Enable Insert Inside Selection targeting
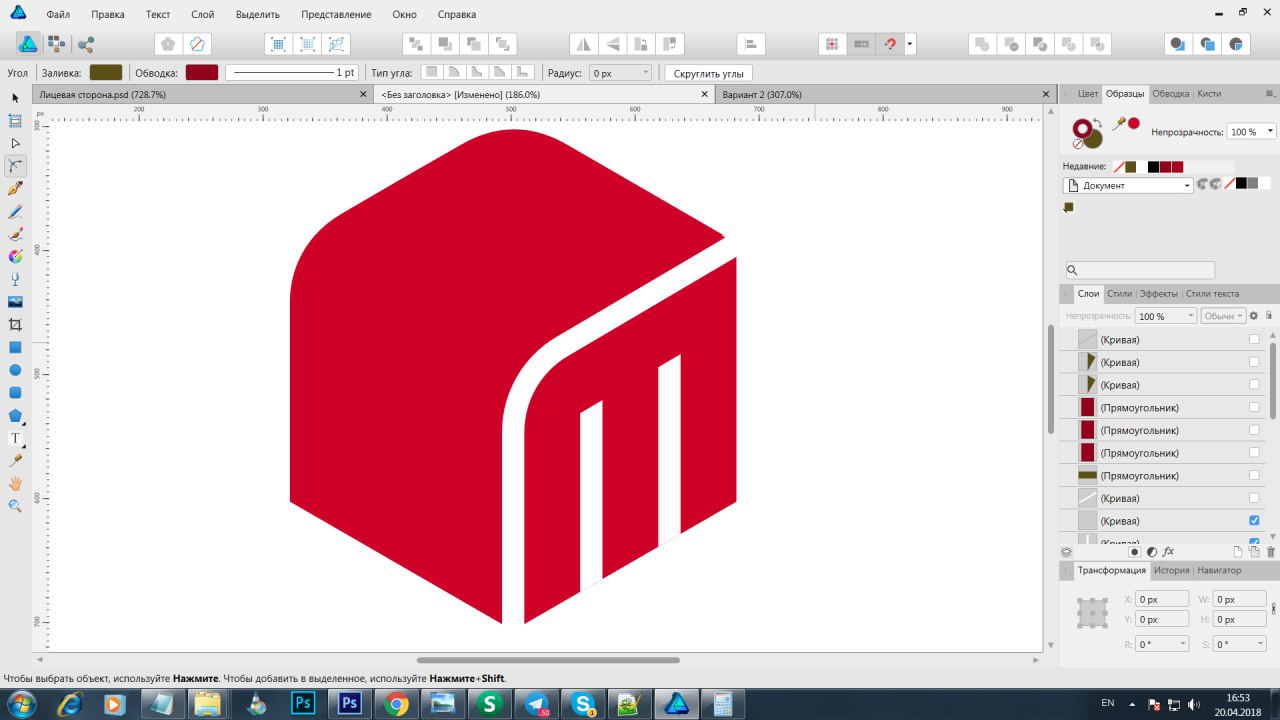The image size is (1280, 720). [x=1237, y=44]
